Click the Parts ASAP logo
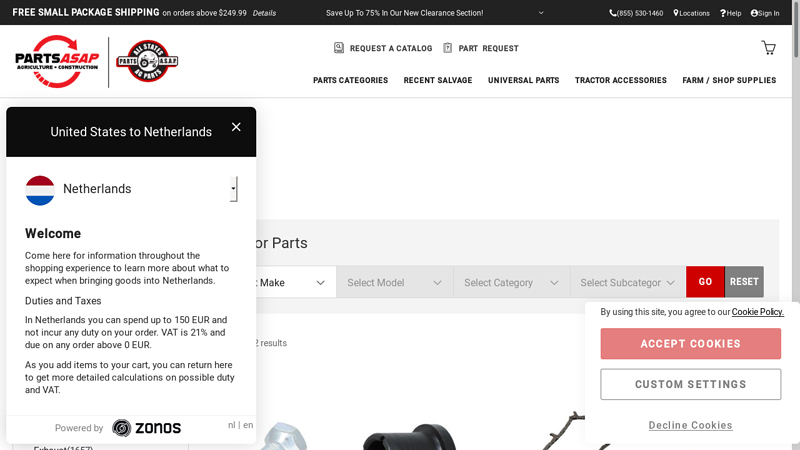 [58, 62]
